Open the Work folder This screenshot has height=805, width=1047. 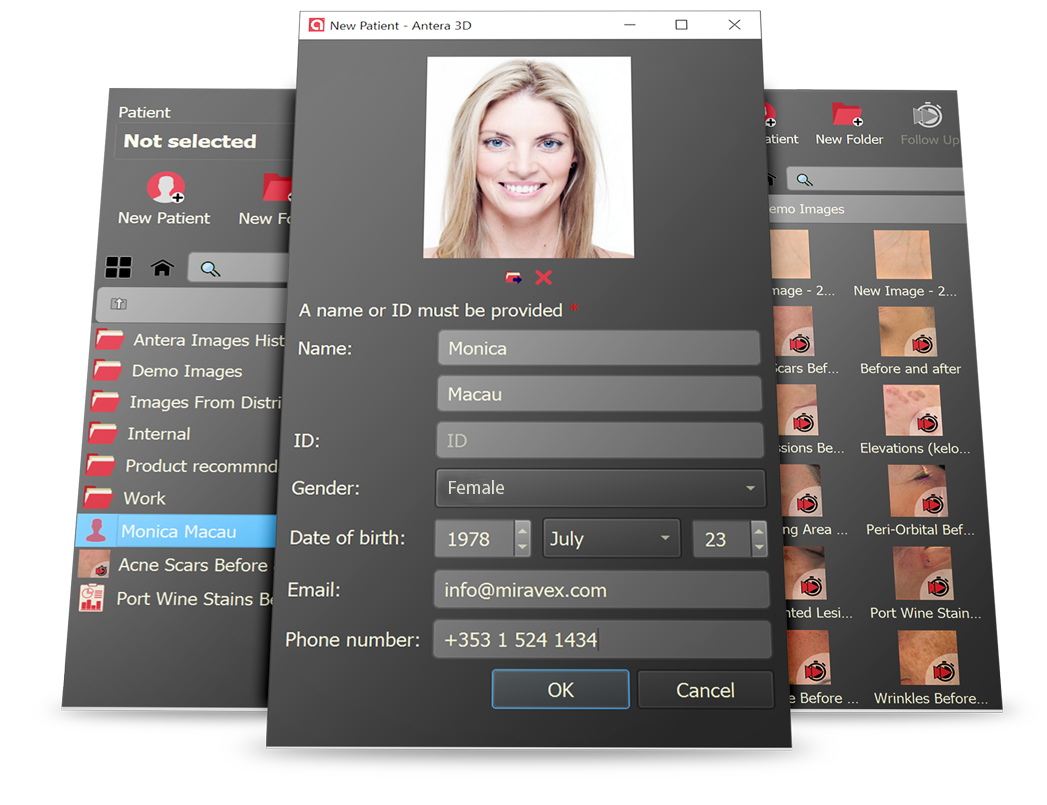144,498
